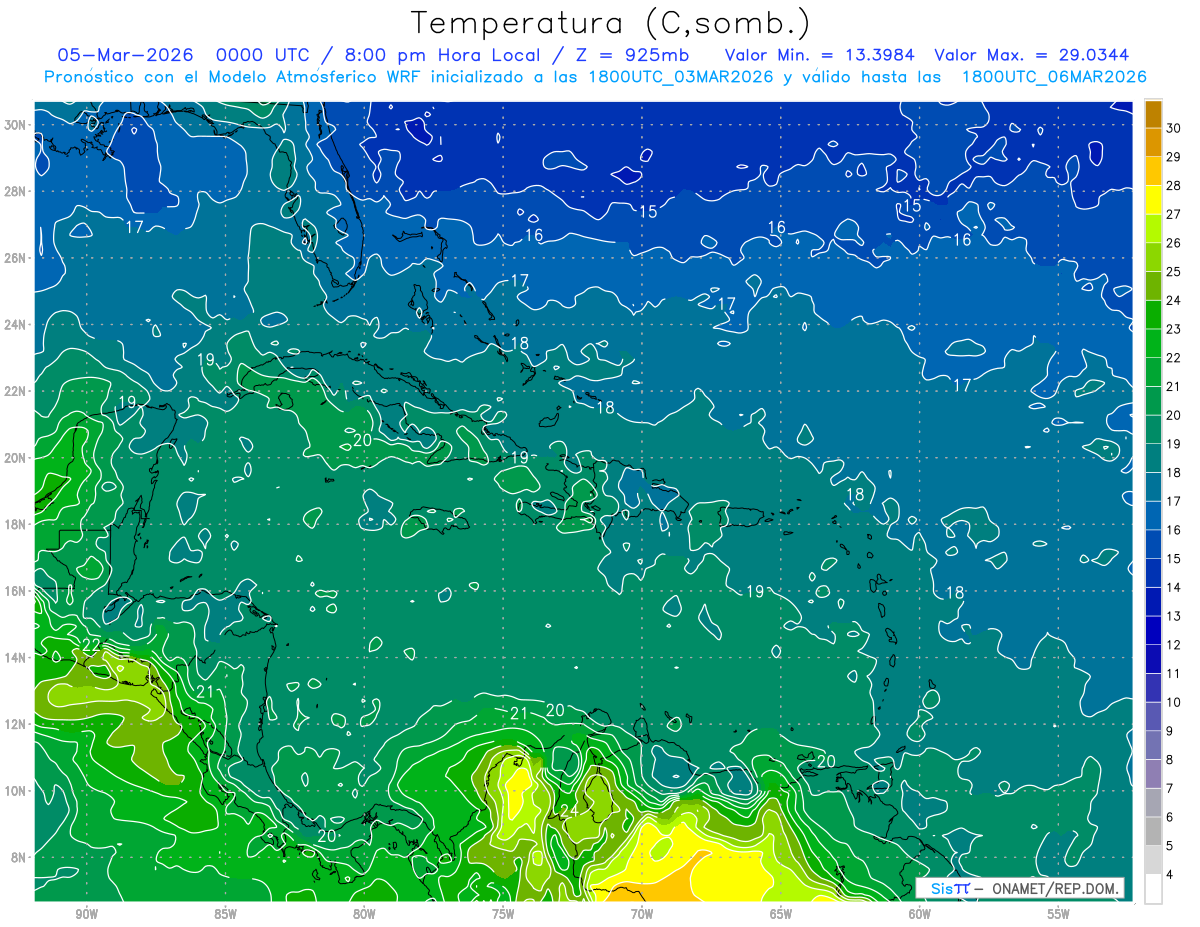Select the date text '05-Mar-2026'
Viewport: 1200px width, 927px height.
point(125,55)
